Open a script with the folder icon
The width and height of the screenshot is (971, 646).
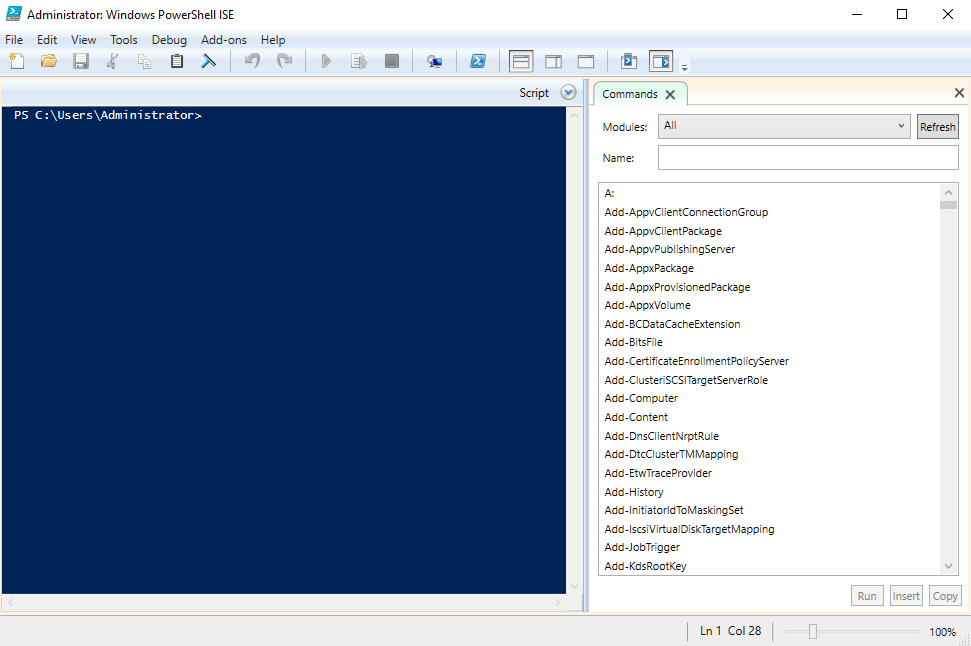(48, 61)
